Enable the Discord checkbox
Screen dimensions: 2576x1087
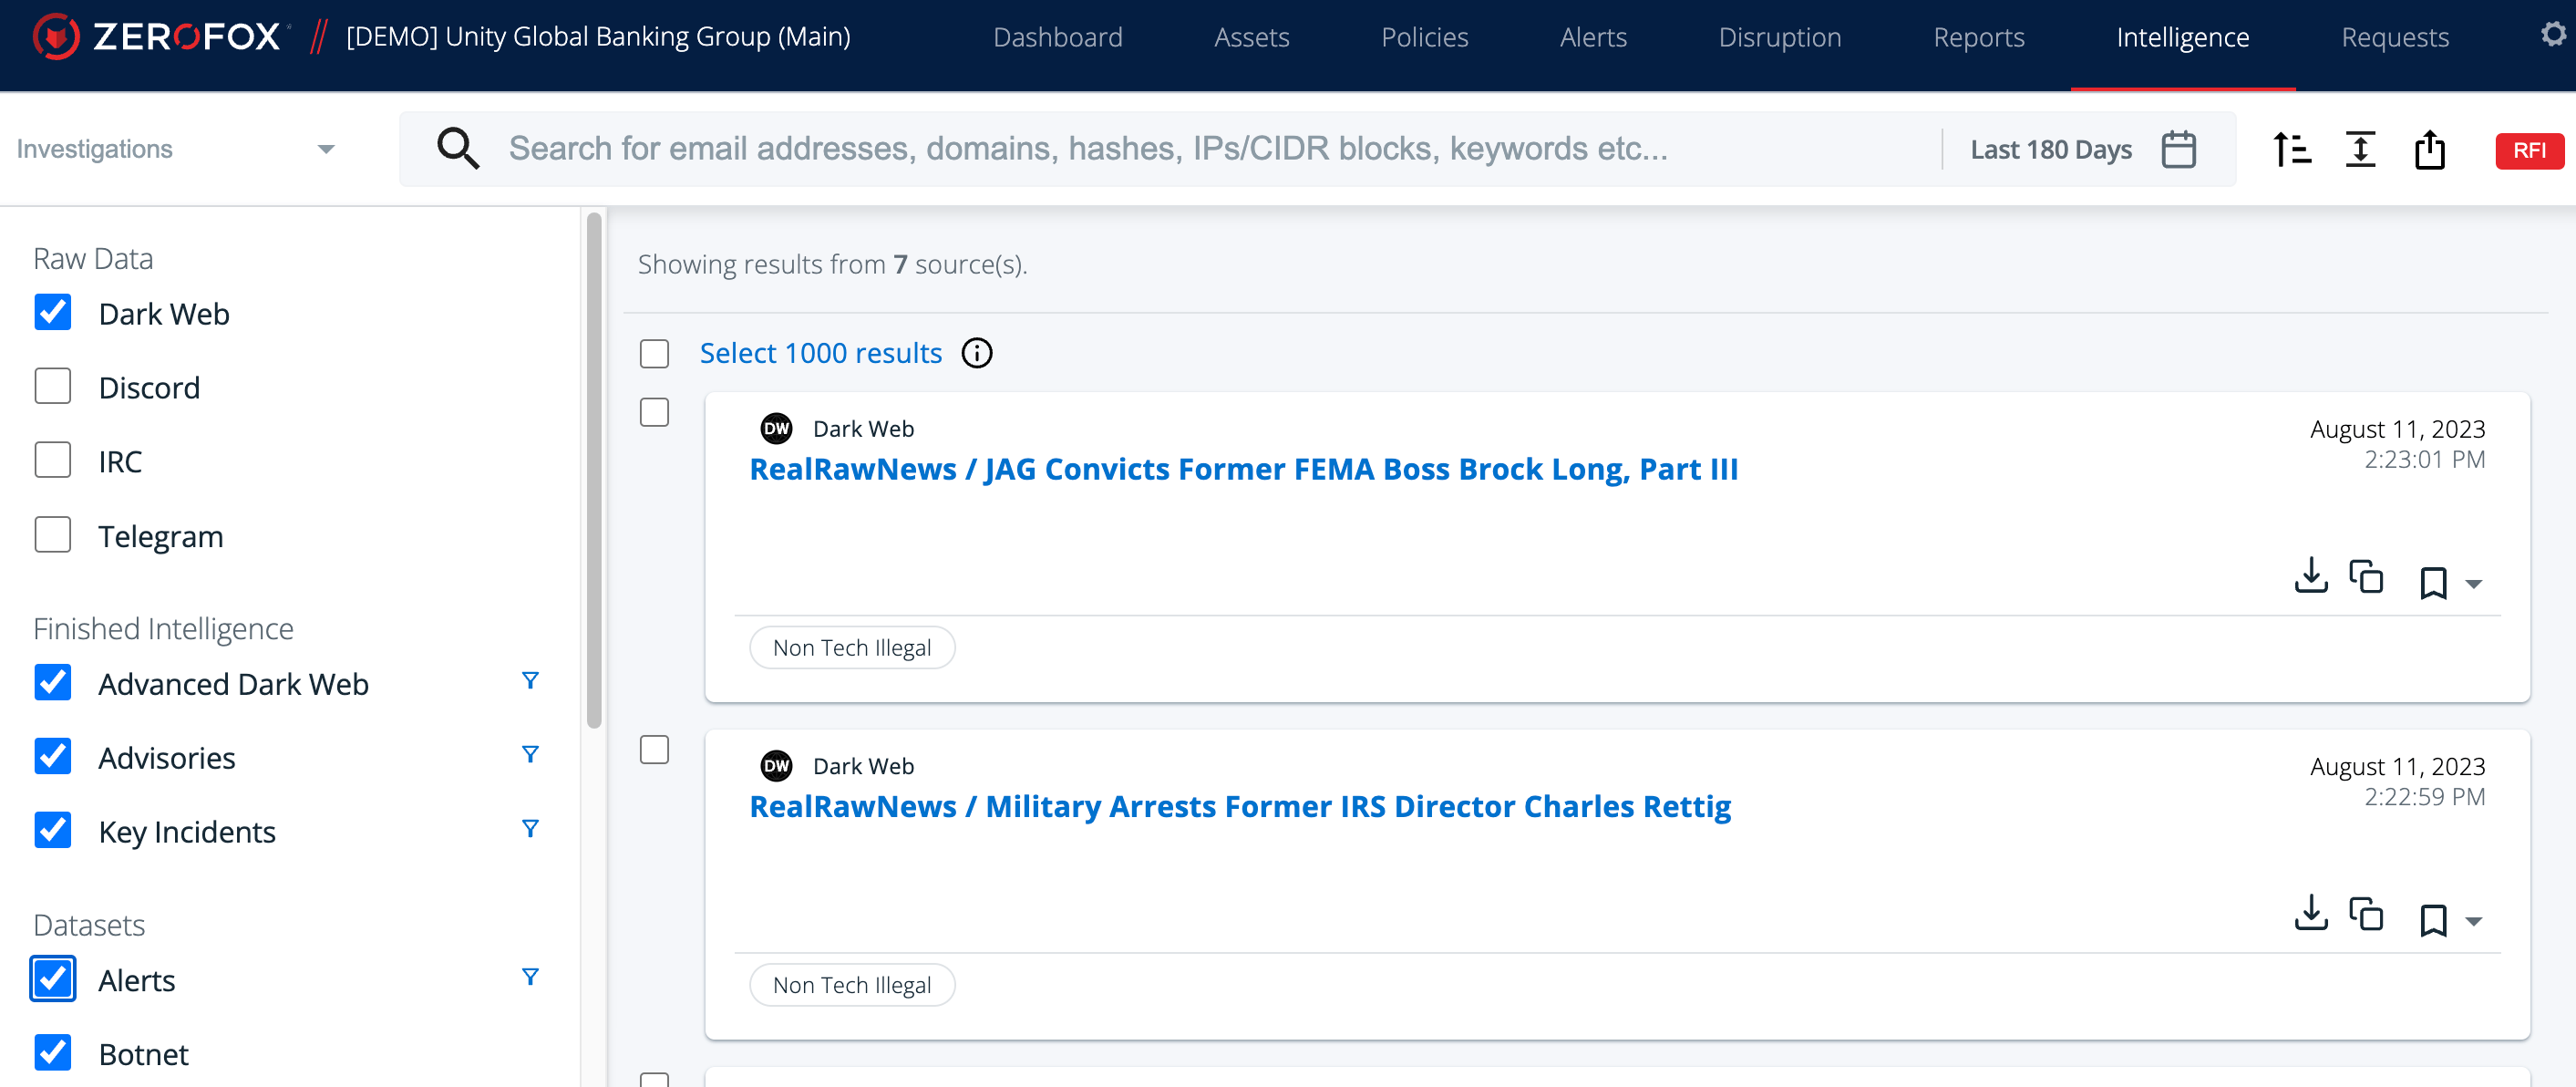click(x=53, y=387)
